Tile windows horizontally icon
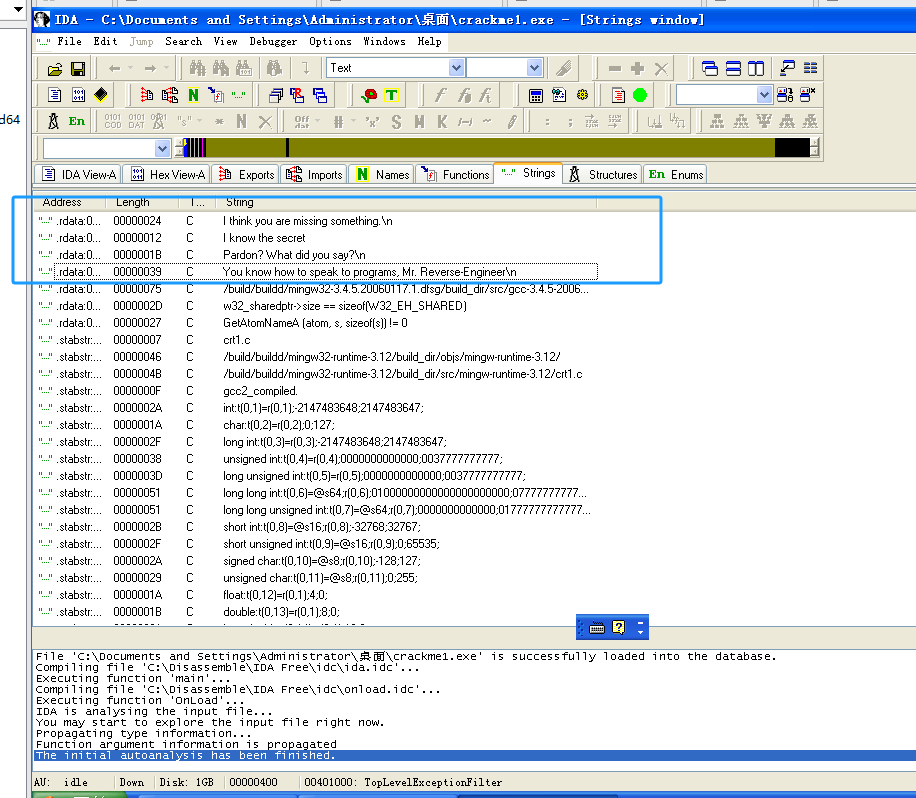Screen dimensions: 916x798 [x=733, y=68]
